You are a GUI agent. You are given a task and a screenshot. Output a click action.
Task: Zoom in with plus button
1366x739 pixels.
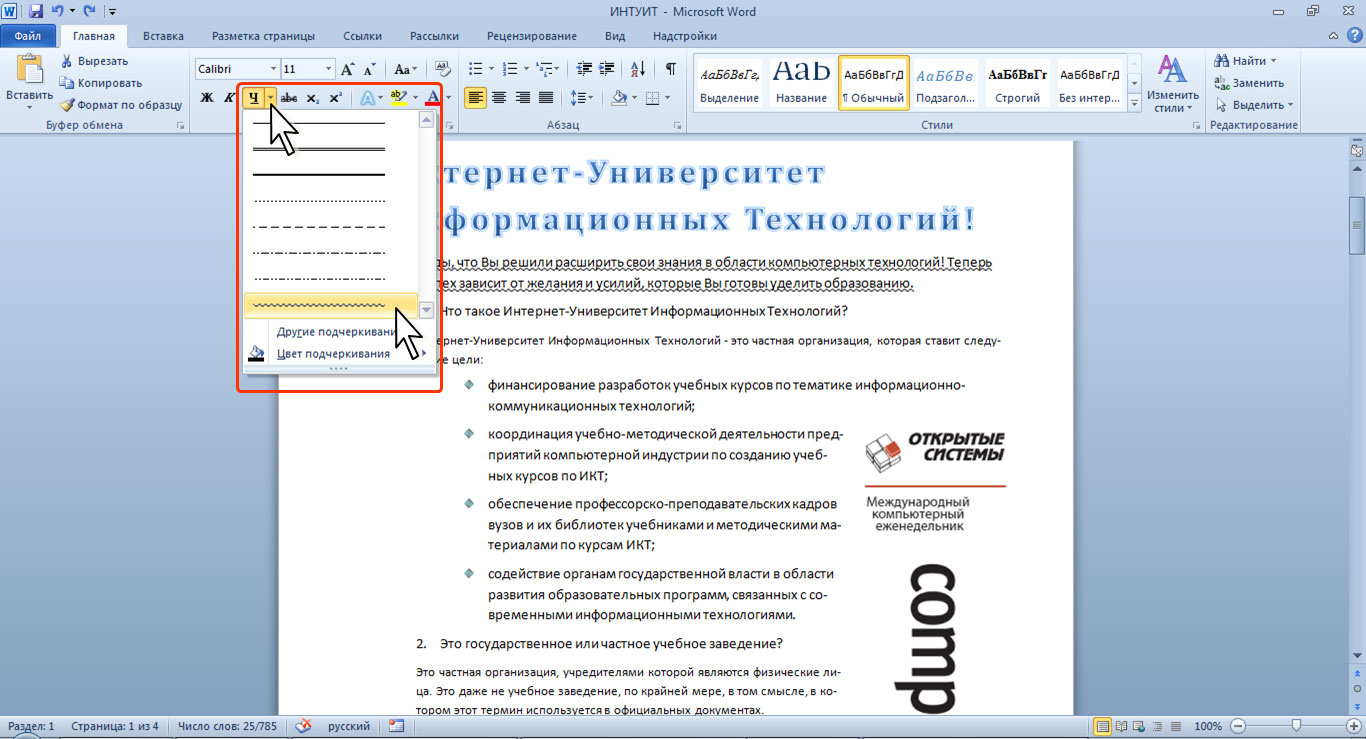pos(1353,726)
